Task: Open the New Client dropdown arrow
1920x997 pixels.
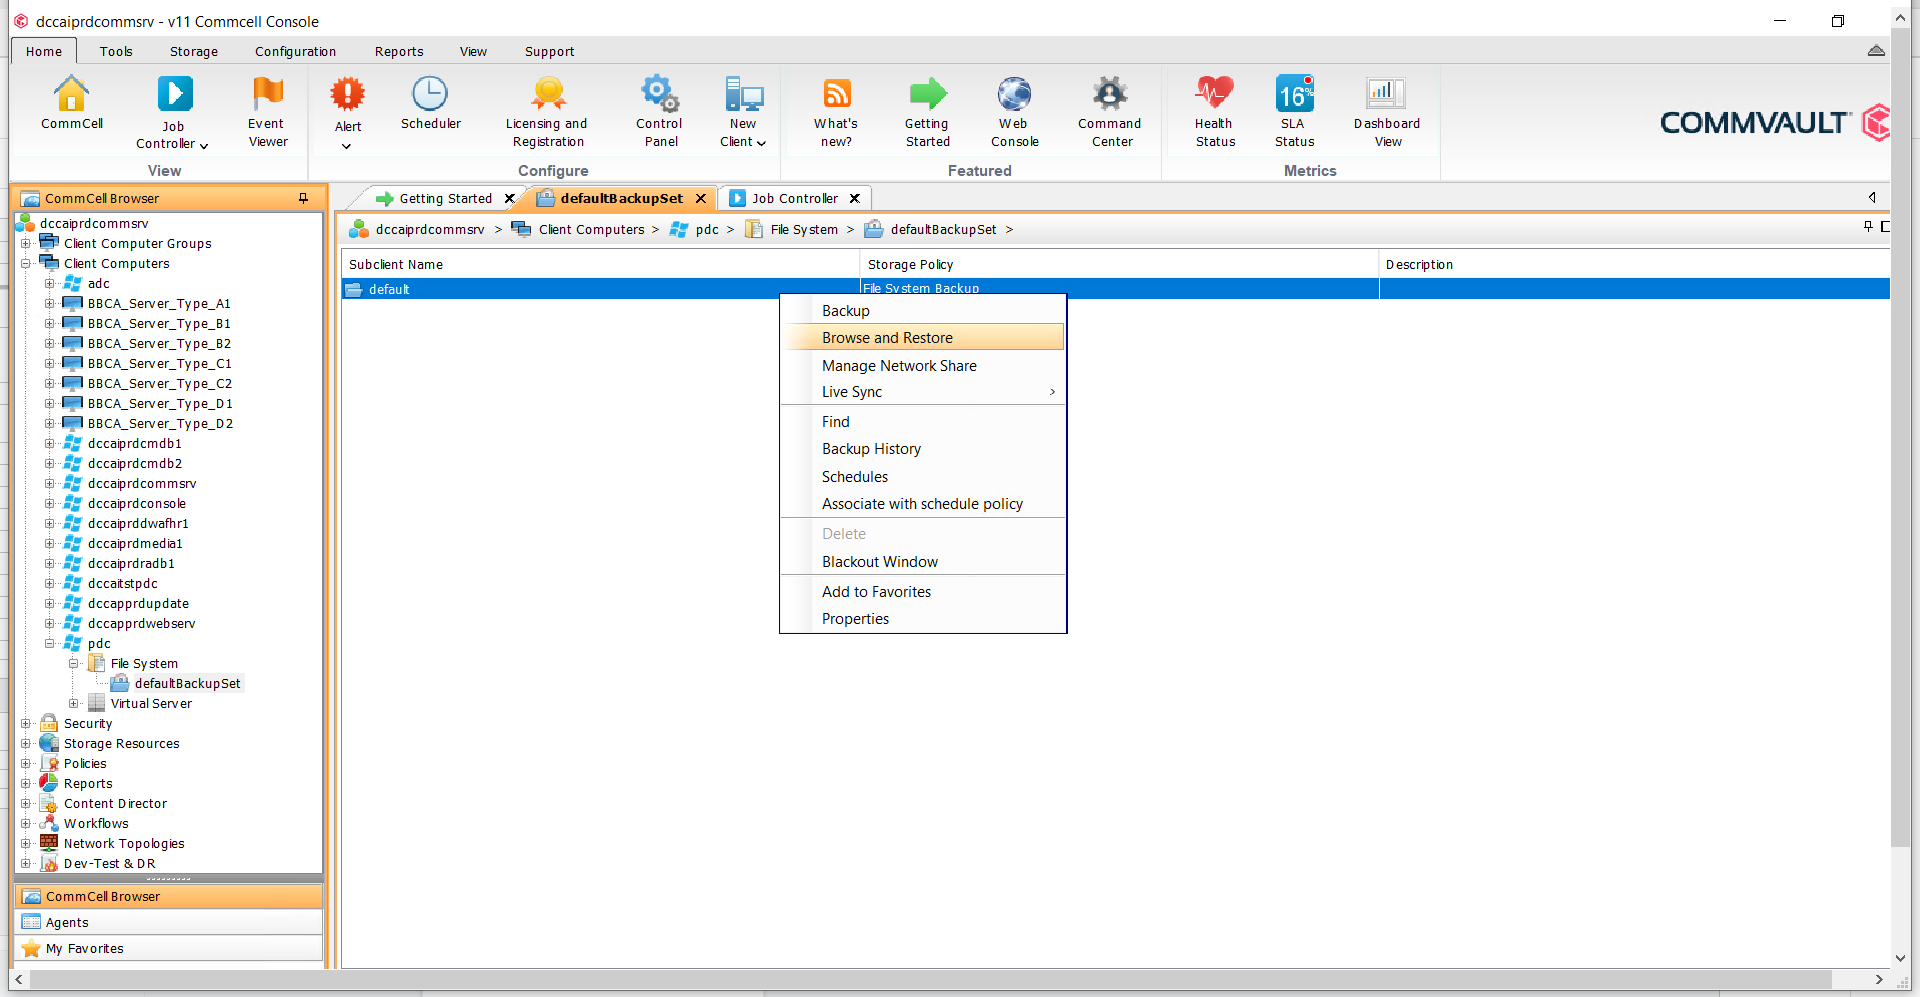Action: click(761, 144)
